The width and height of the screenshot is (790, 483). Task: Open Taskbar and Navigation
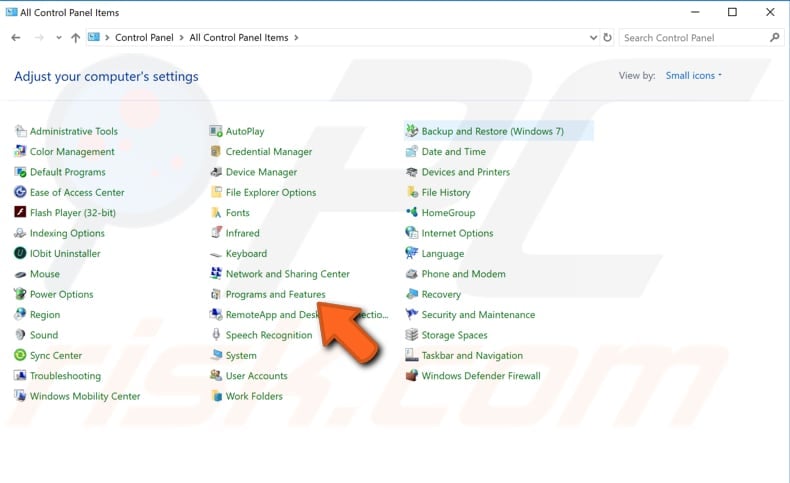coord(472,356)
